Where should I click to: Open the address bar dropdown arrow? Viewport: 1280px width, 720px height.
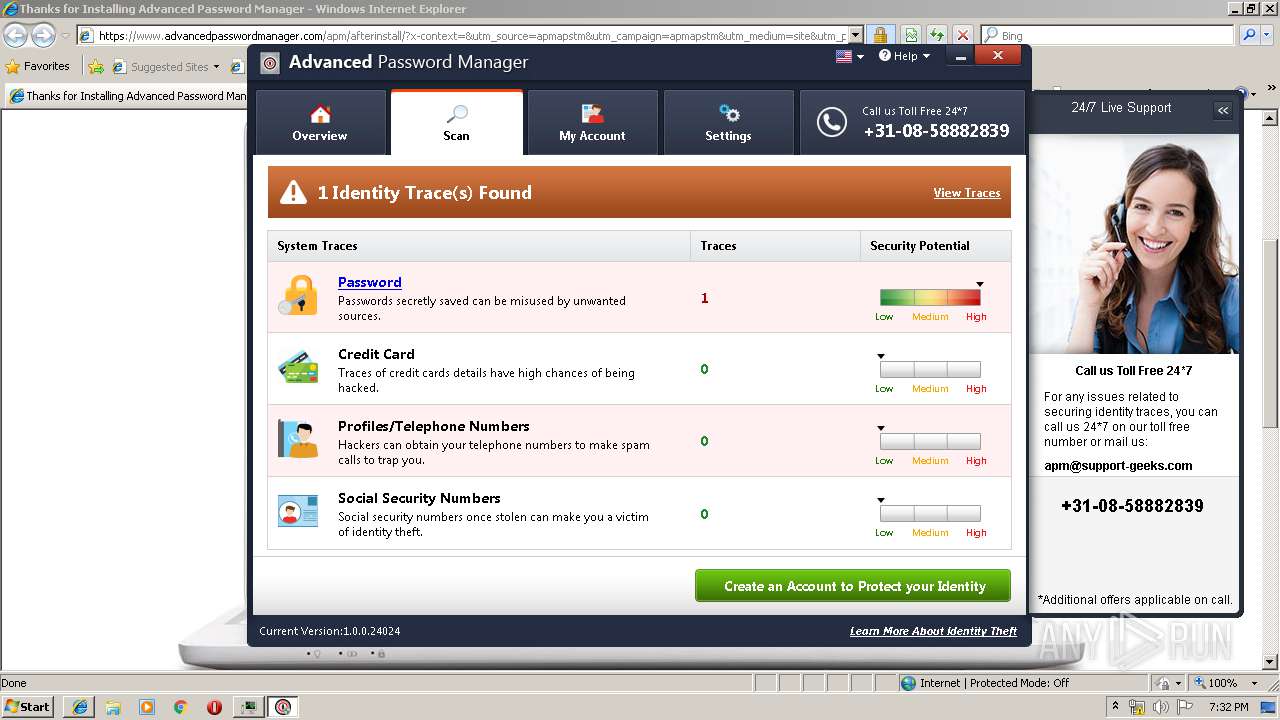click(855, 35)
